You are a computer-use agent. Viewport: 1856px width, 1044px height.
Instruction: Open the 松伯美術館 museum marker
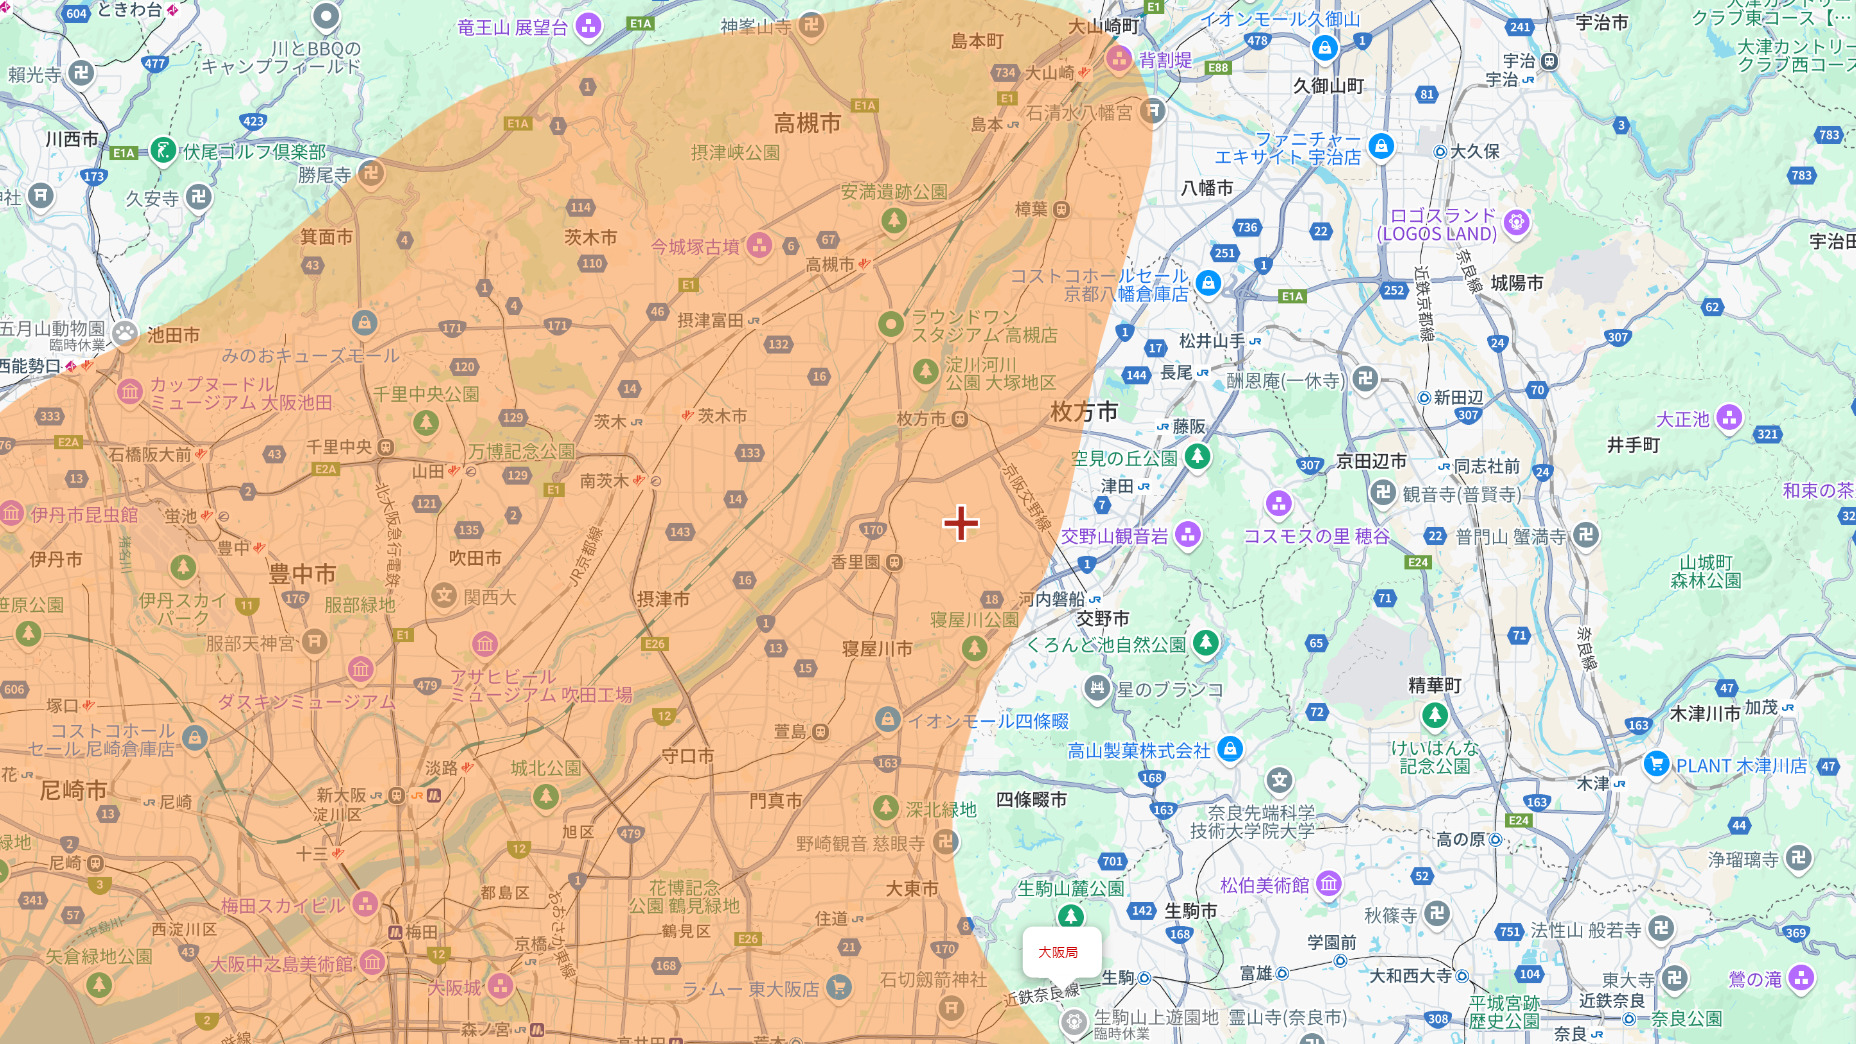click(1328, 884)
